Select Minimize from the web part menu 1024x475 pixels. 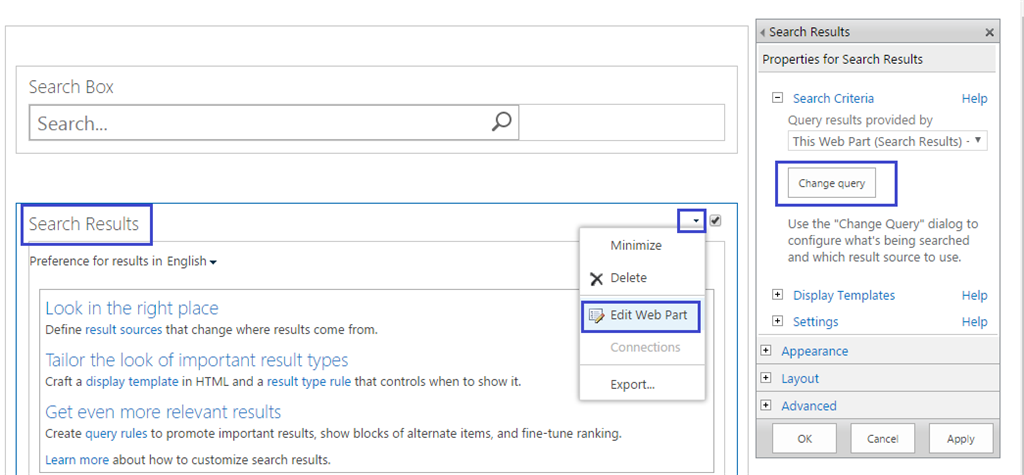pos(635,246)
